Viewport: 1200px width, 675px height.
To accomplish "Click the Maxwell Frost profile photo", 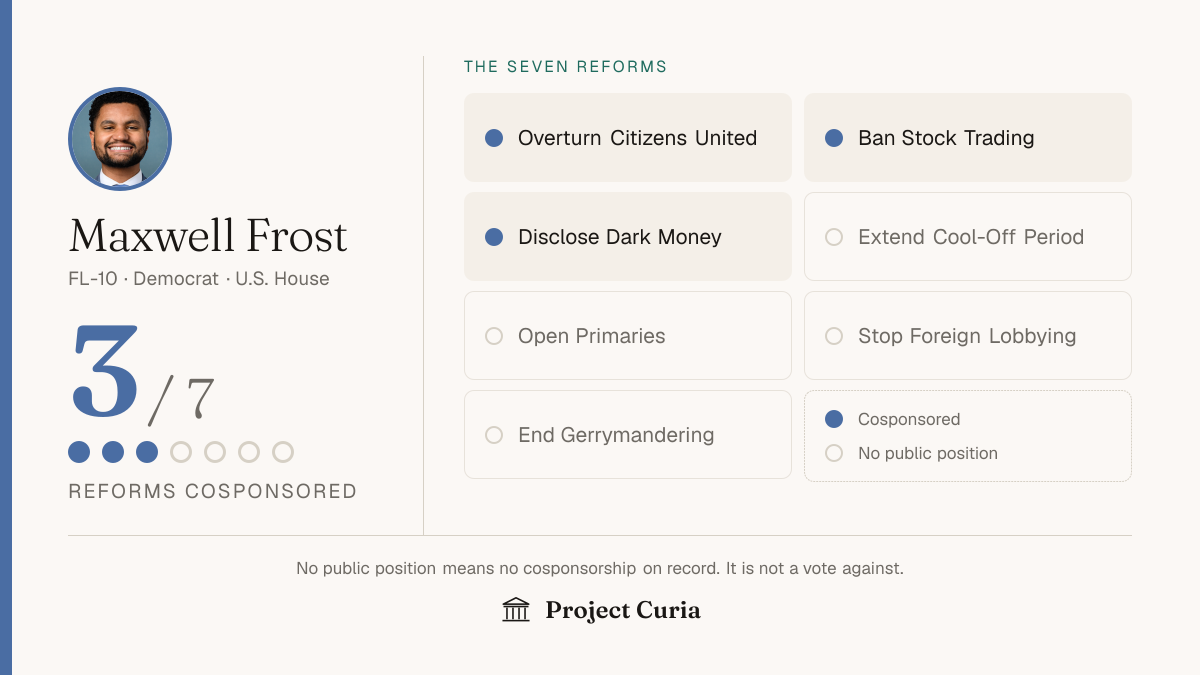I will point(120,139).
